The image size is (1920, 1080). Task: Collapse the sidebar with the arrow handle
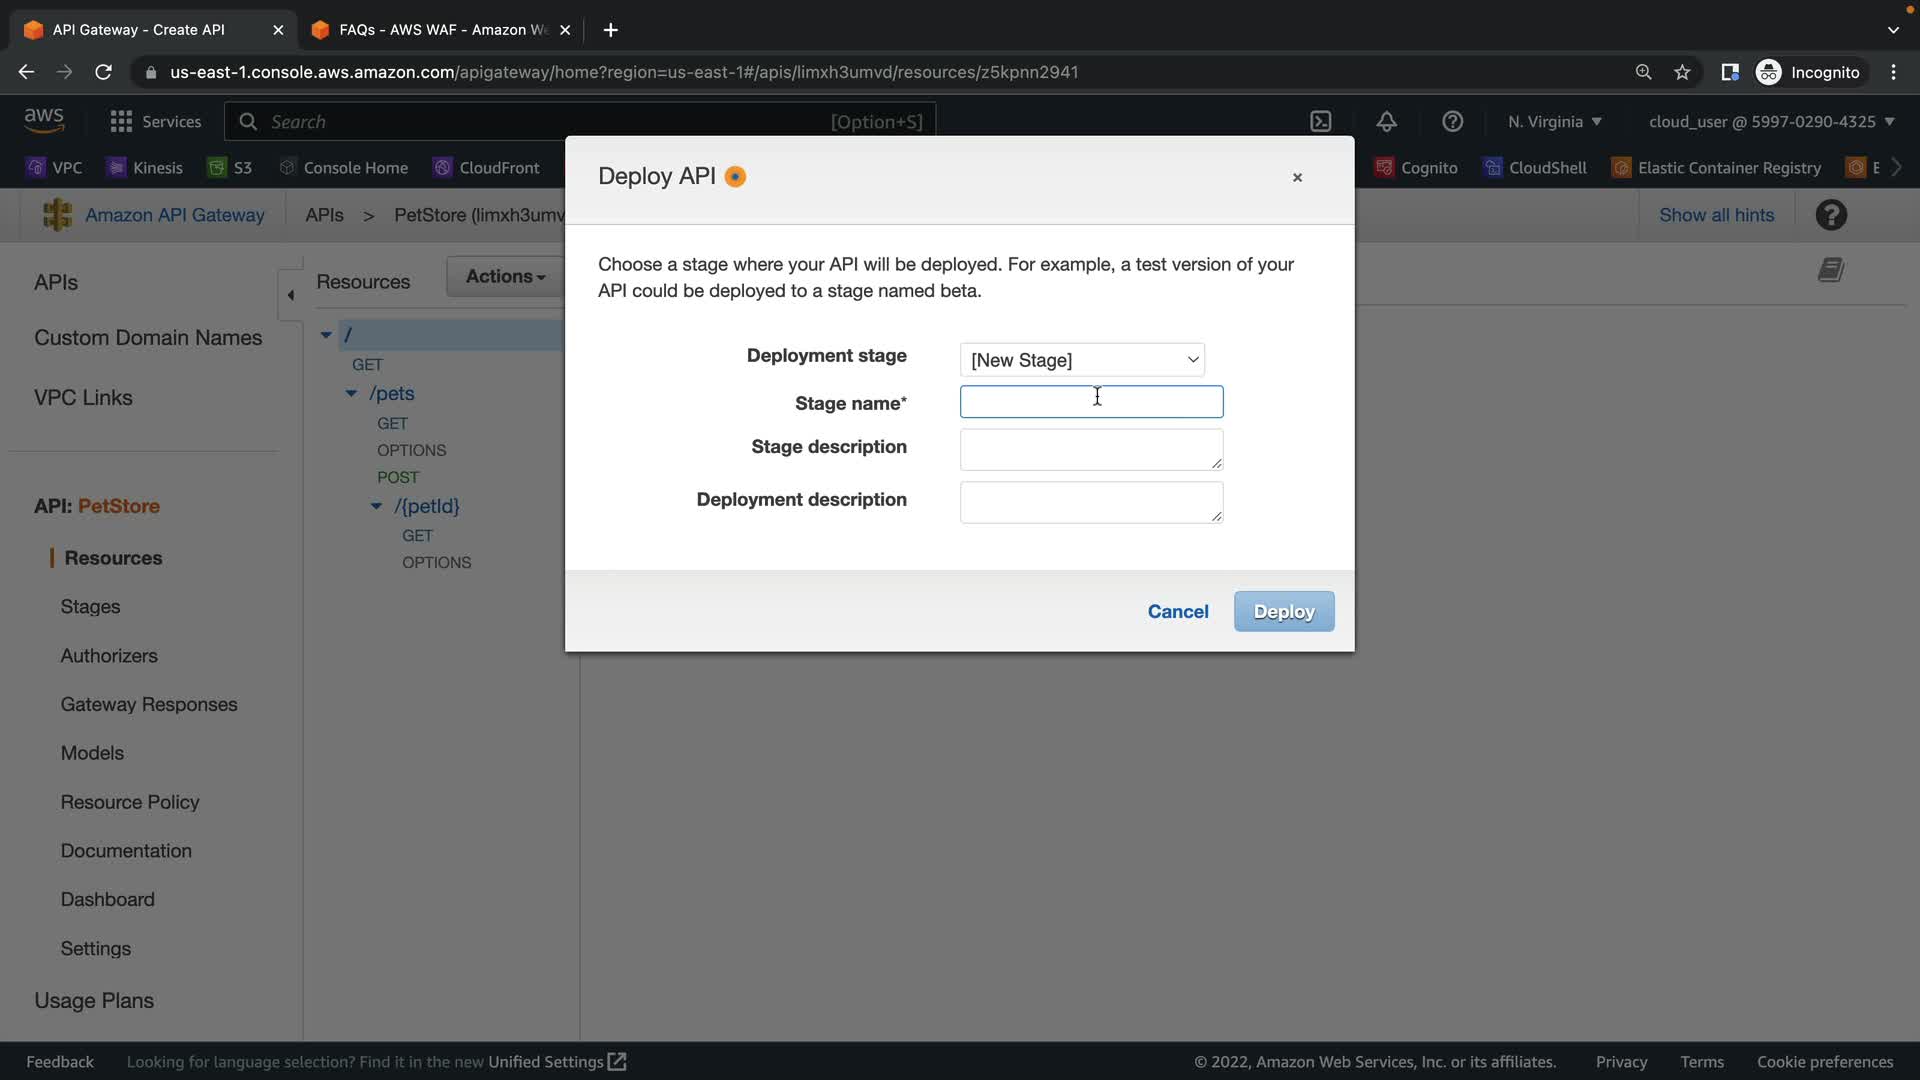[290, 295]
